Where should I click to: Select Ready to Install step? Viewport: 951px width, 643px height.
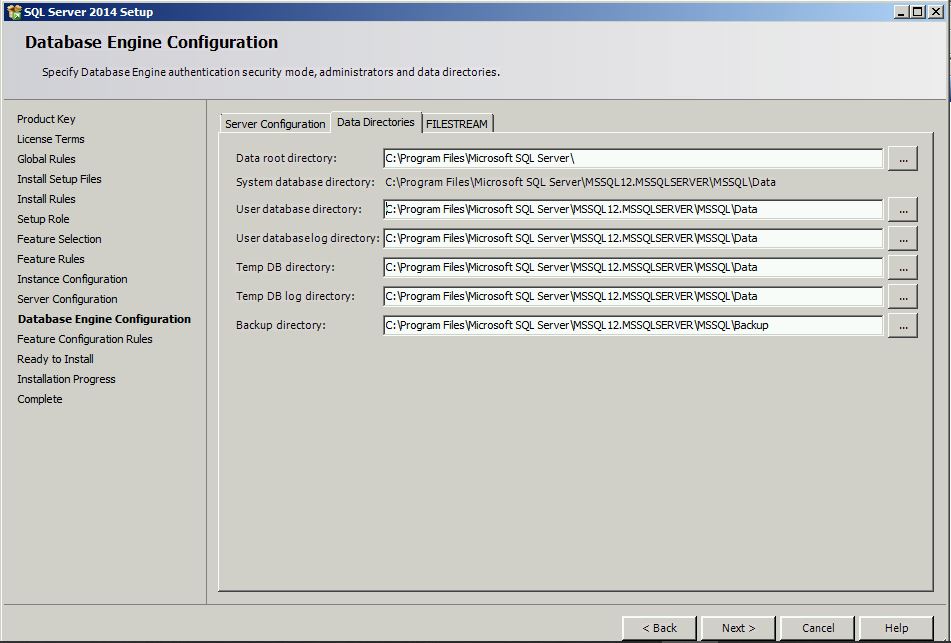click(55, 359)
